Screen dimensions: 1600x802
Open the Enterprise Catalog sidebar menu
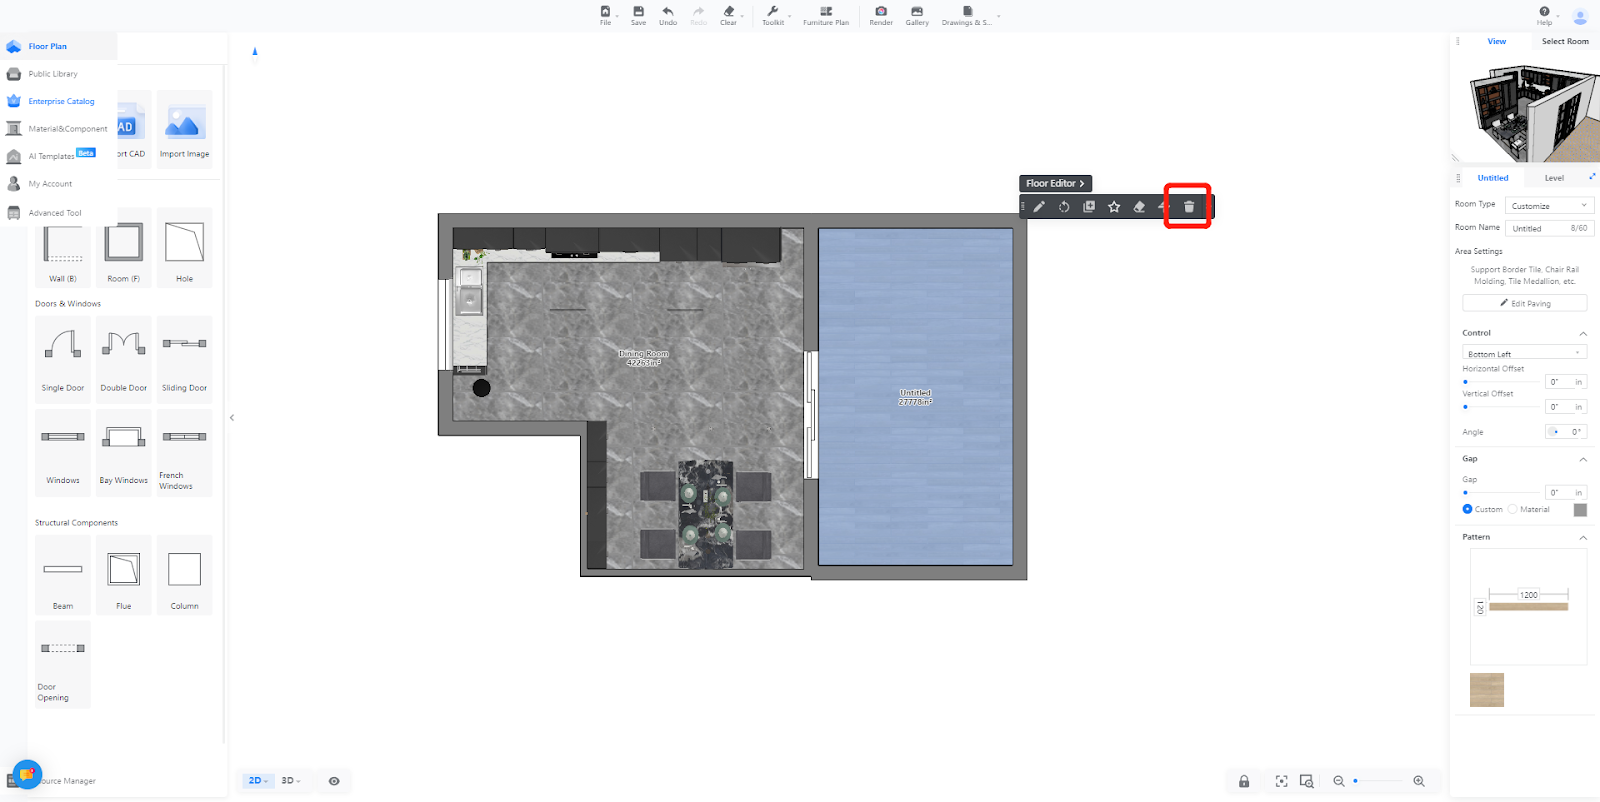[x=59, y=101]
